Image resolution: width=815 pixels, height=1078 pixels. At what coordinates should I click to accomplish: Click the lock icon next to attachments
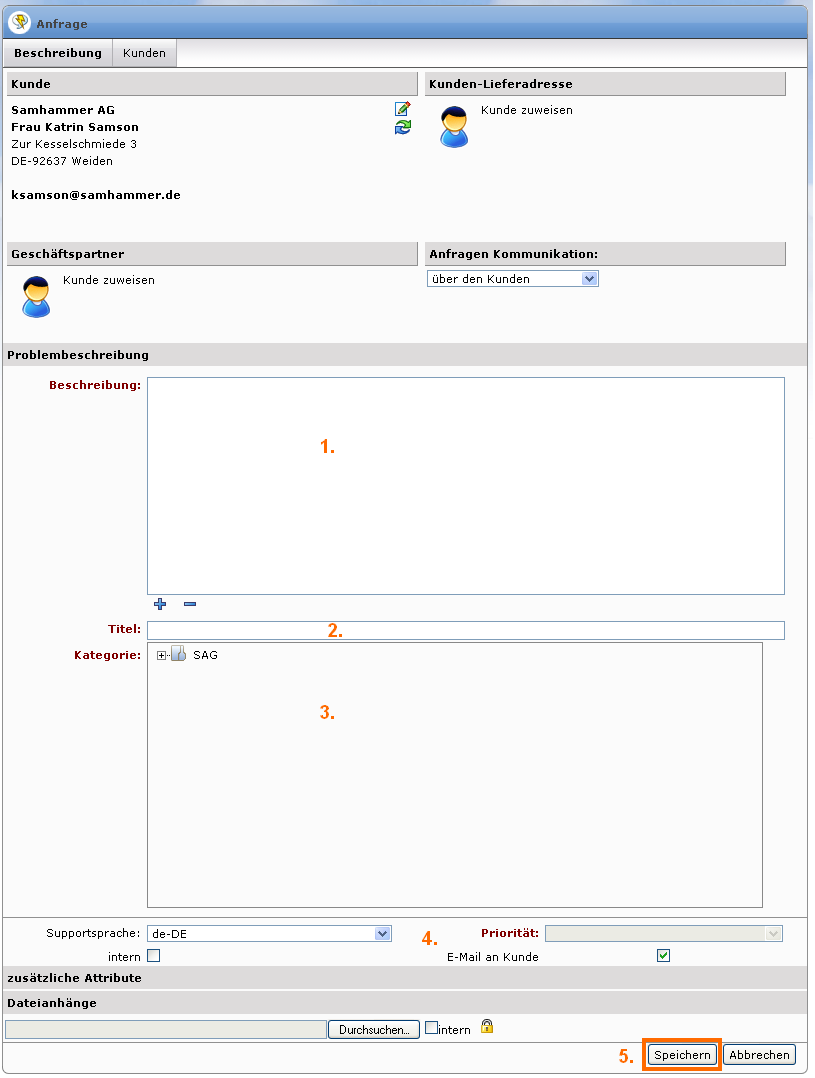tap(487, 1026)
